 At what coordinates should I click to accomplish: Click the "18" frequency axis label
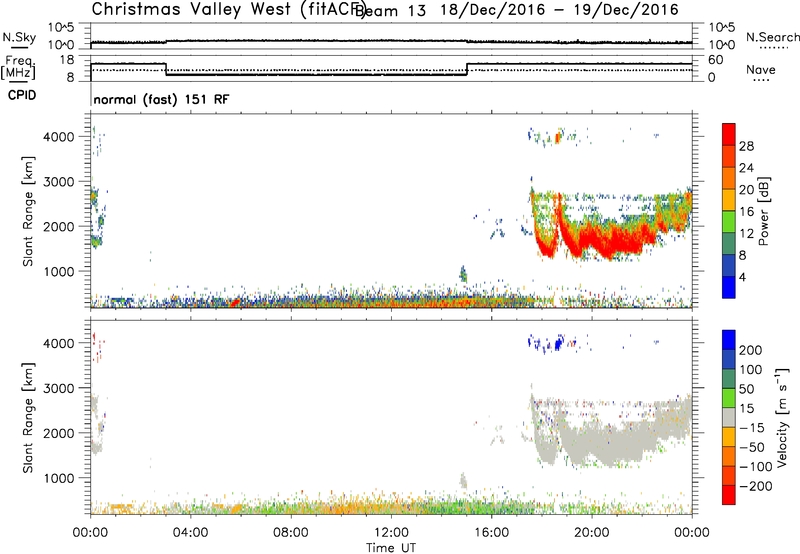click(x=67, y=60)
